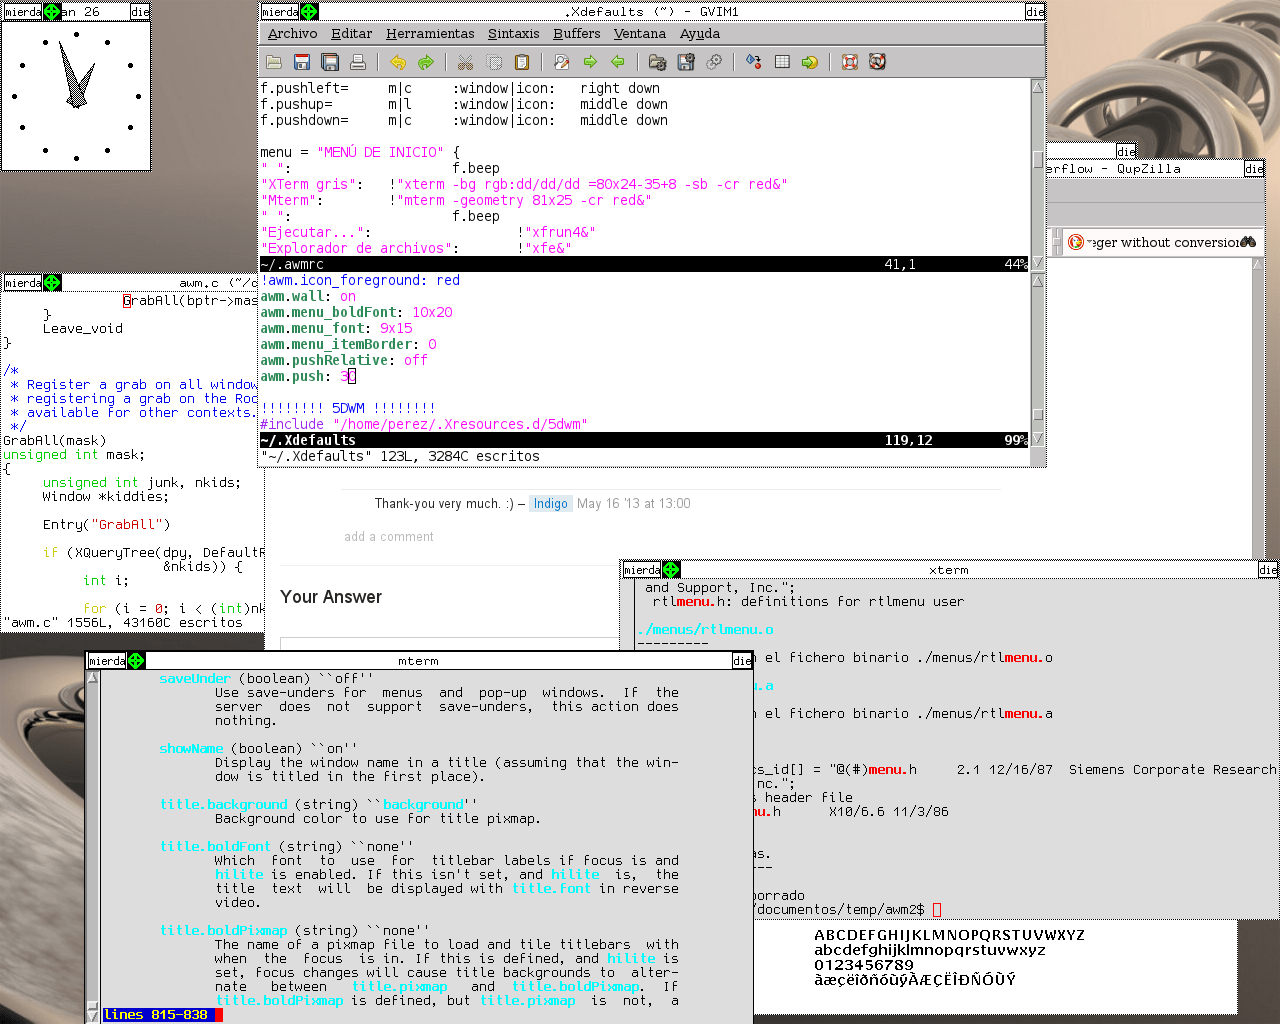Image resolution: width=1280 pixels, height=1024 pixels.
Task: Click scrollbar thumb of GVim top split
Action: (x=1038, y=159)
